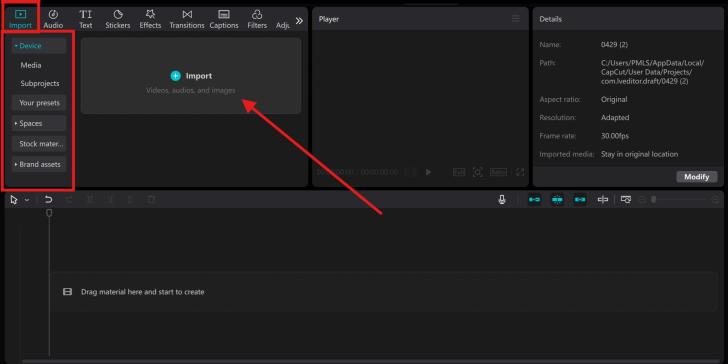
Task: Click the timeline playhead marker
Action: 49,213
